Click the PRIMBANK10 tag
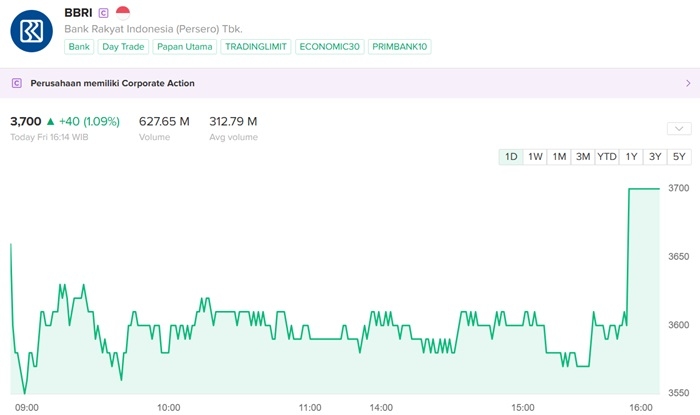Image resolution: width=700 pixels, height=415 pixels. [x=400, y=47]
